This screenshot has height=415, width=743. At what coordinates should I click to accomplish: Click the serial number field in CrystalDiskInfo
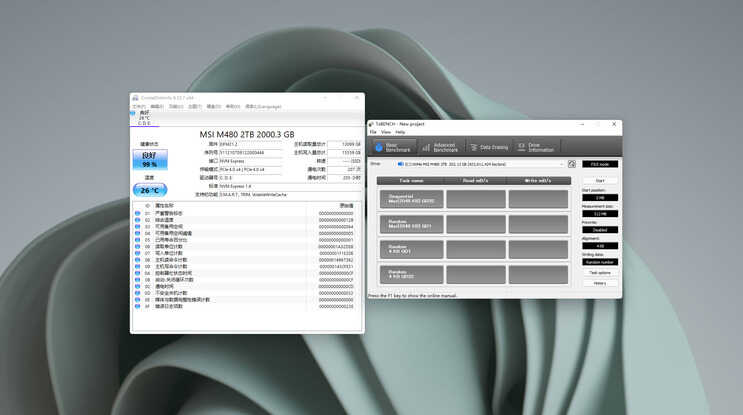click(251, 153)
